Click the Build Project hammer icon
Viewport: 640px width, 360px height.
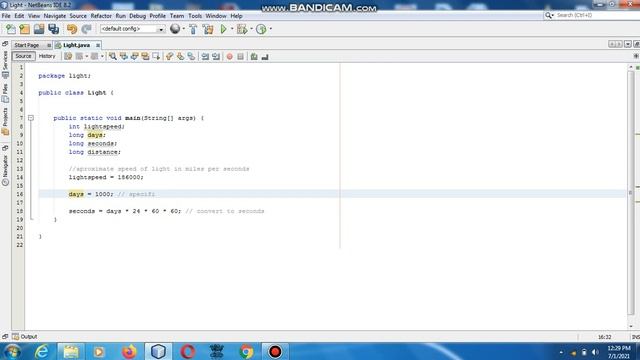193,29
